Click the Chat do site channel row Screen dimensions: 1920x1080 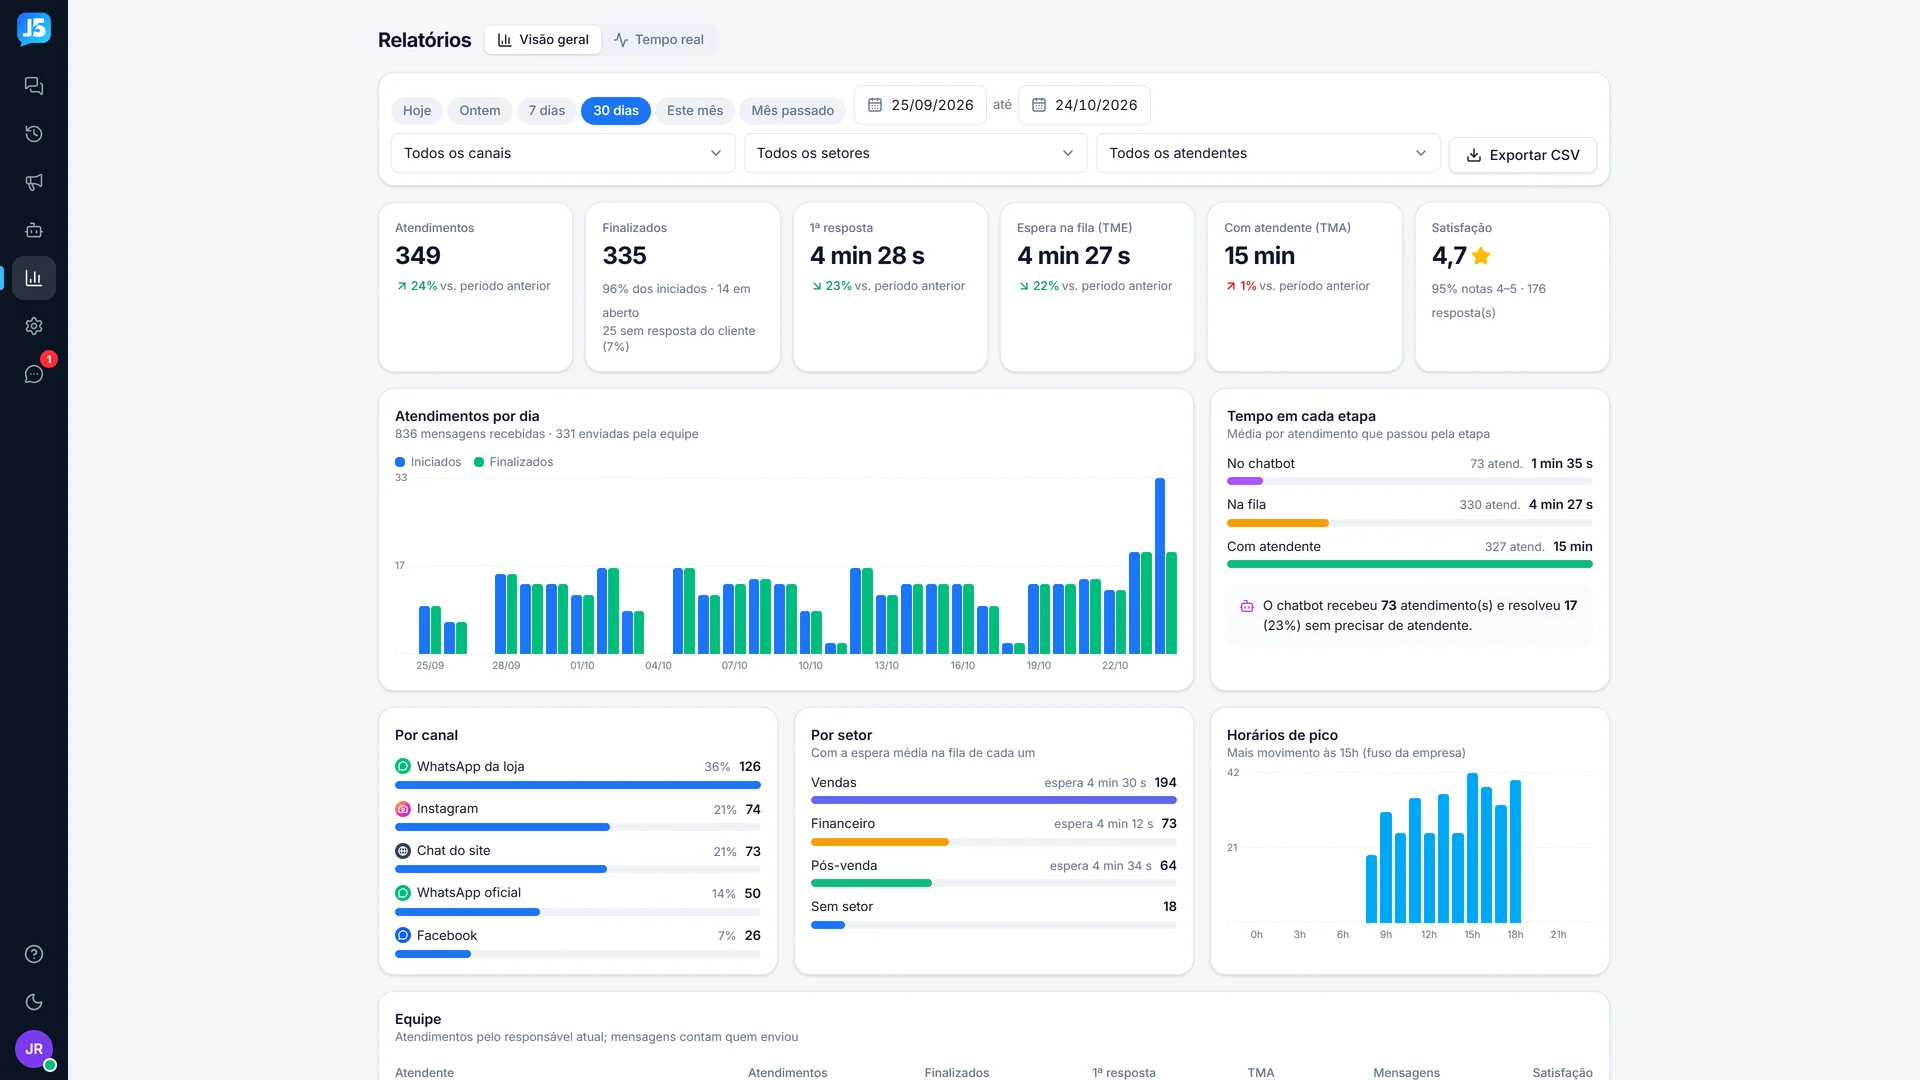point(578,860)
